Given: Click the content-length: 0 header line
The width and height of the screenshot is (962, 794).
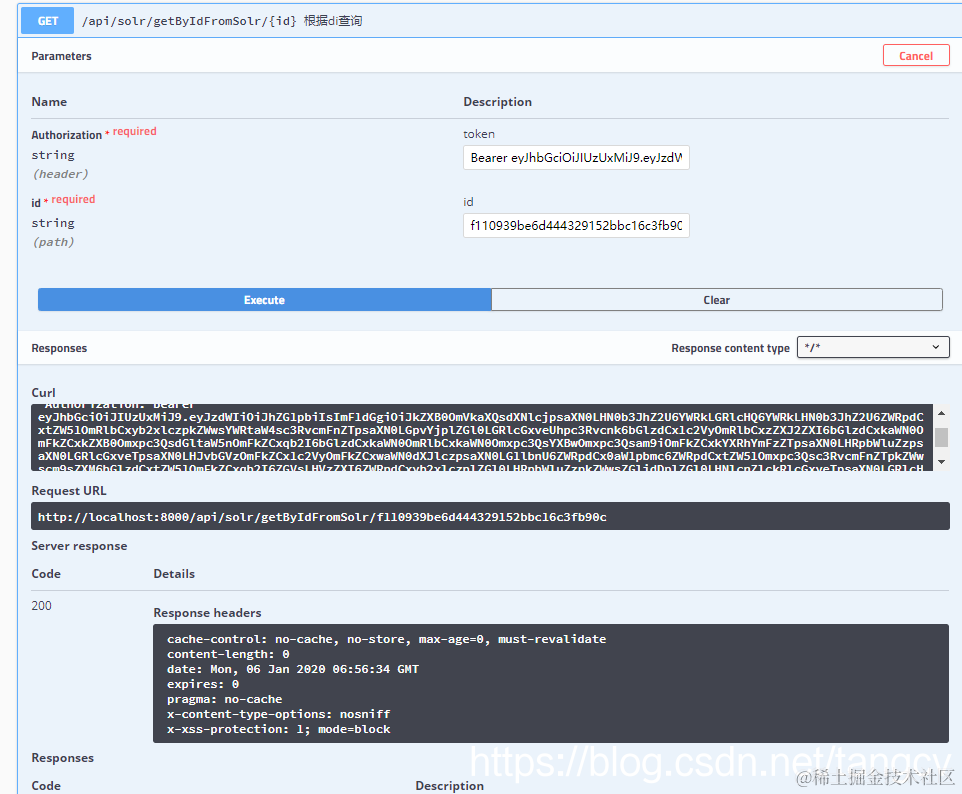Looking at the screenshot, I should pyautogui.click(x=228, y=654).
